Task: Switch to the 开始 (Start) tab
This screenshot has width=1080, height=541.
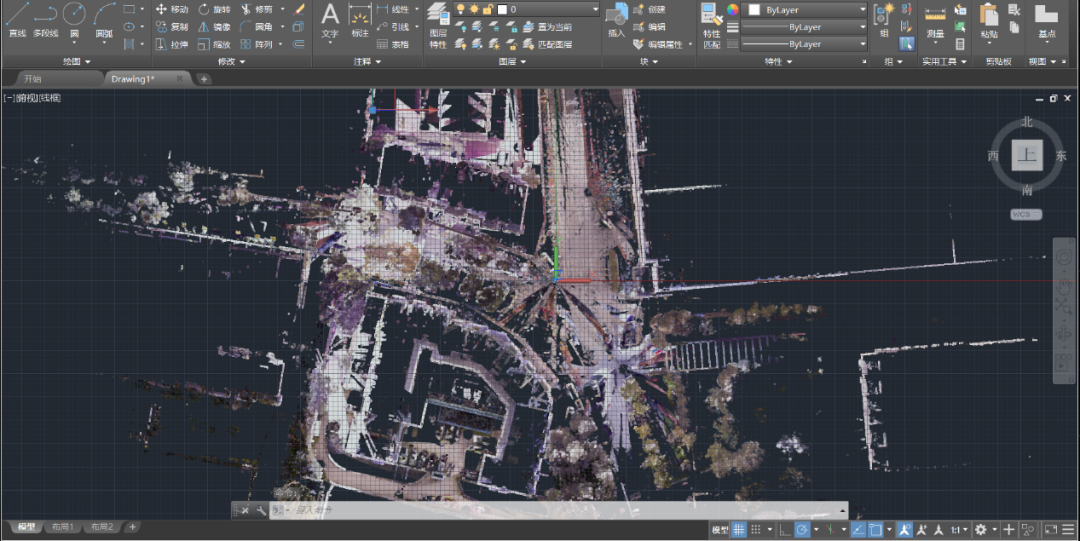Action: pos(32,79)
